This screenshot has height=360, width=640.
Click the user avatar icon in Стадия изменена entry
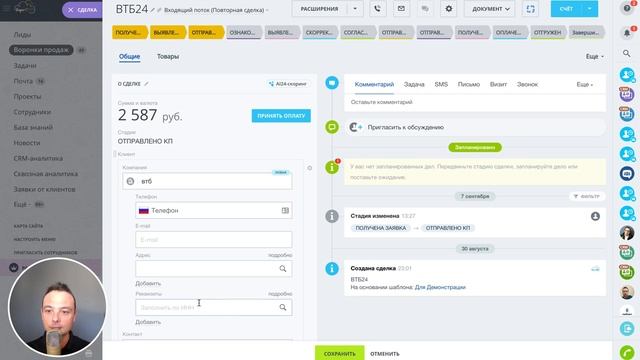pos(595,216)
